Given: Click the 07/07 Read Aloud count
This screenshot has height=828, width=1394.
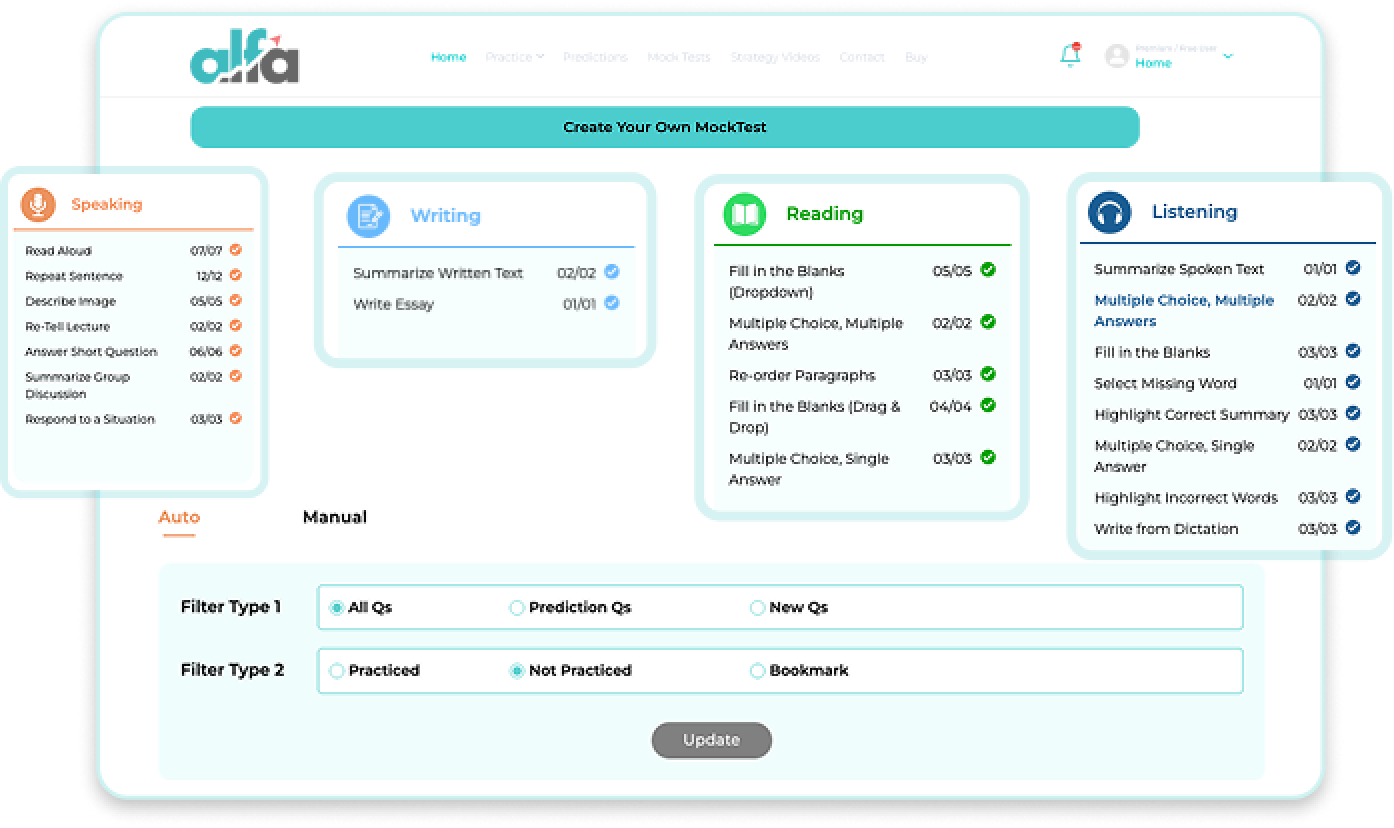Looking at the screenshot, I should point(206,251).
